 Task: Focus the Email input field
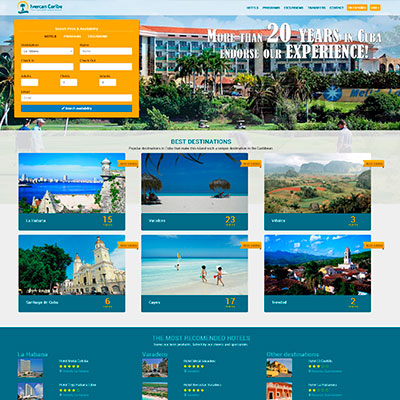click(x=77, y=98)
